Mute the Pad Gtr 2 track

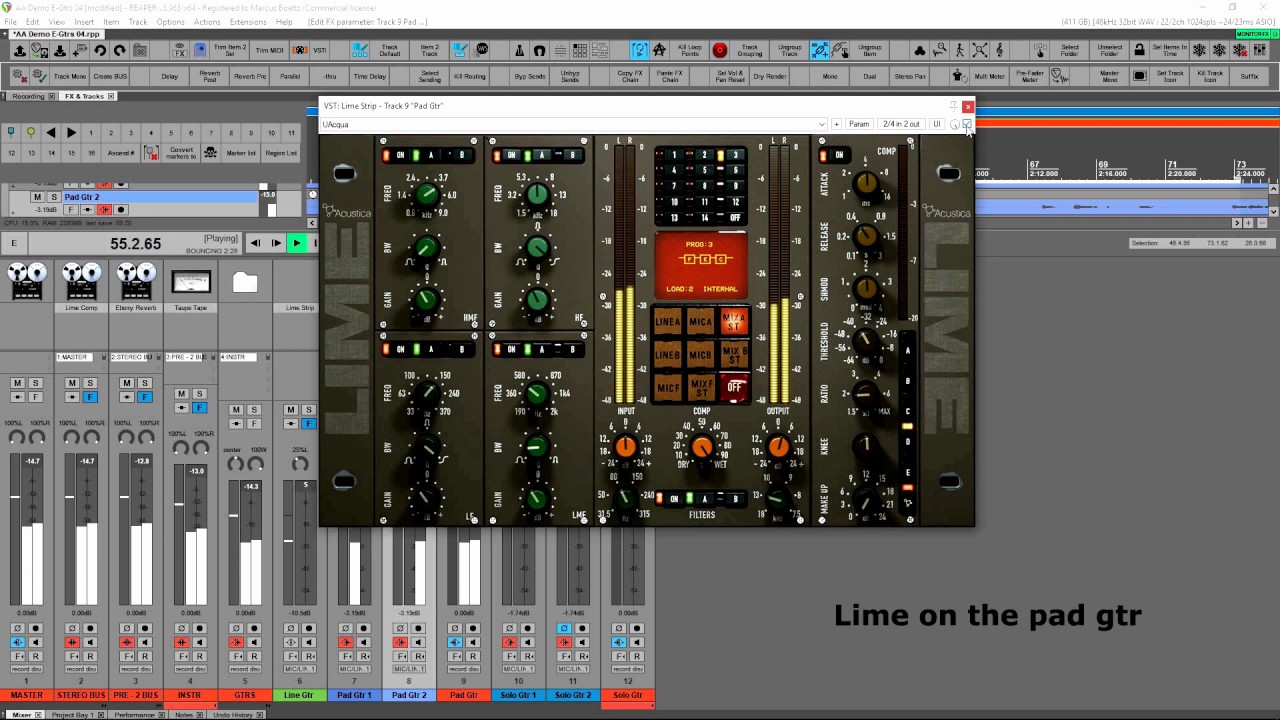38,197
